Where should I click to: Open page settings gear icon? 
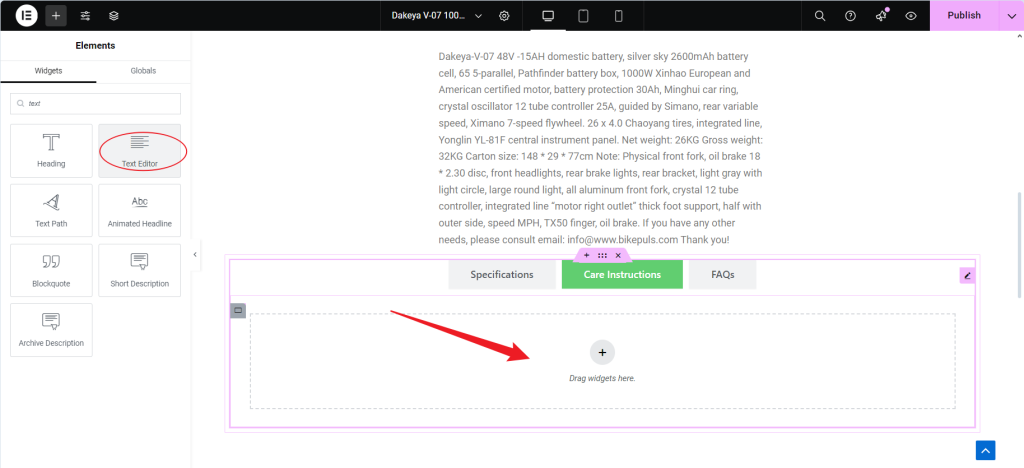point(504,16)
